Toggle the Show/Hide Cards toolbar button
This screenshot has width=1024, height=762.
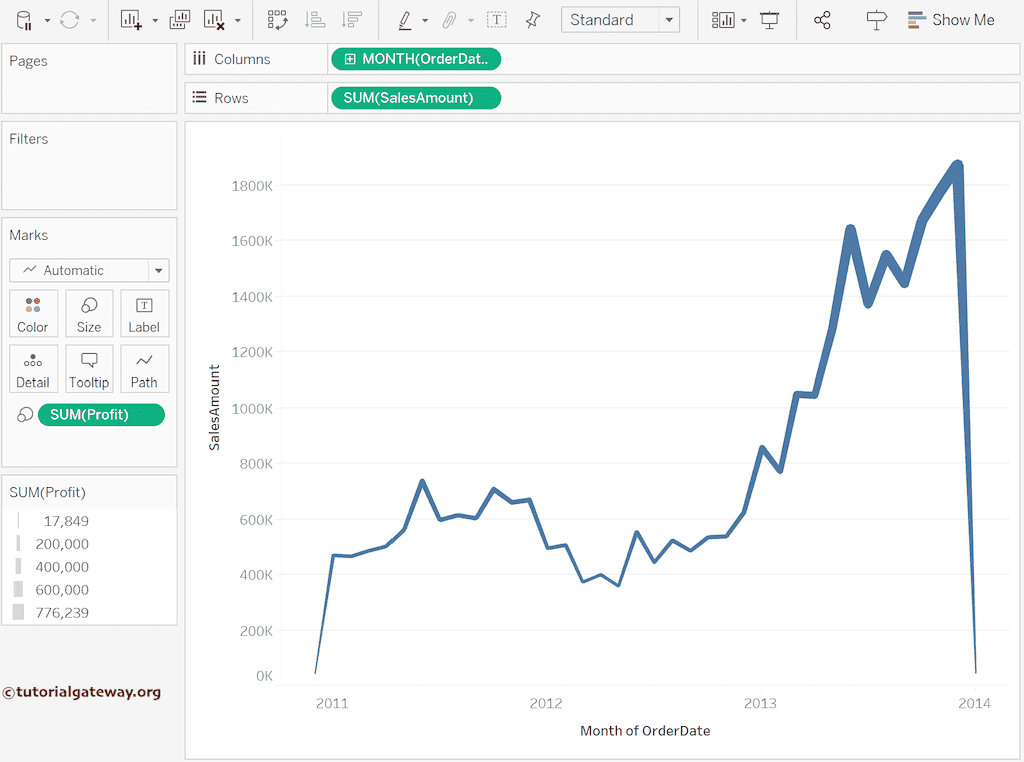coord(723,19)
